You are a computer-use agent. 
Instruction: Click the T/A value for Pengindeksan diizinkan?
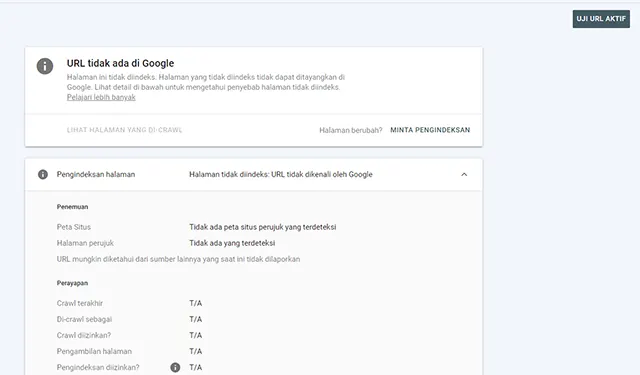(x=196, y=368)
